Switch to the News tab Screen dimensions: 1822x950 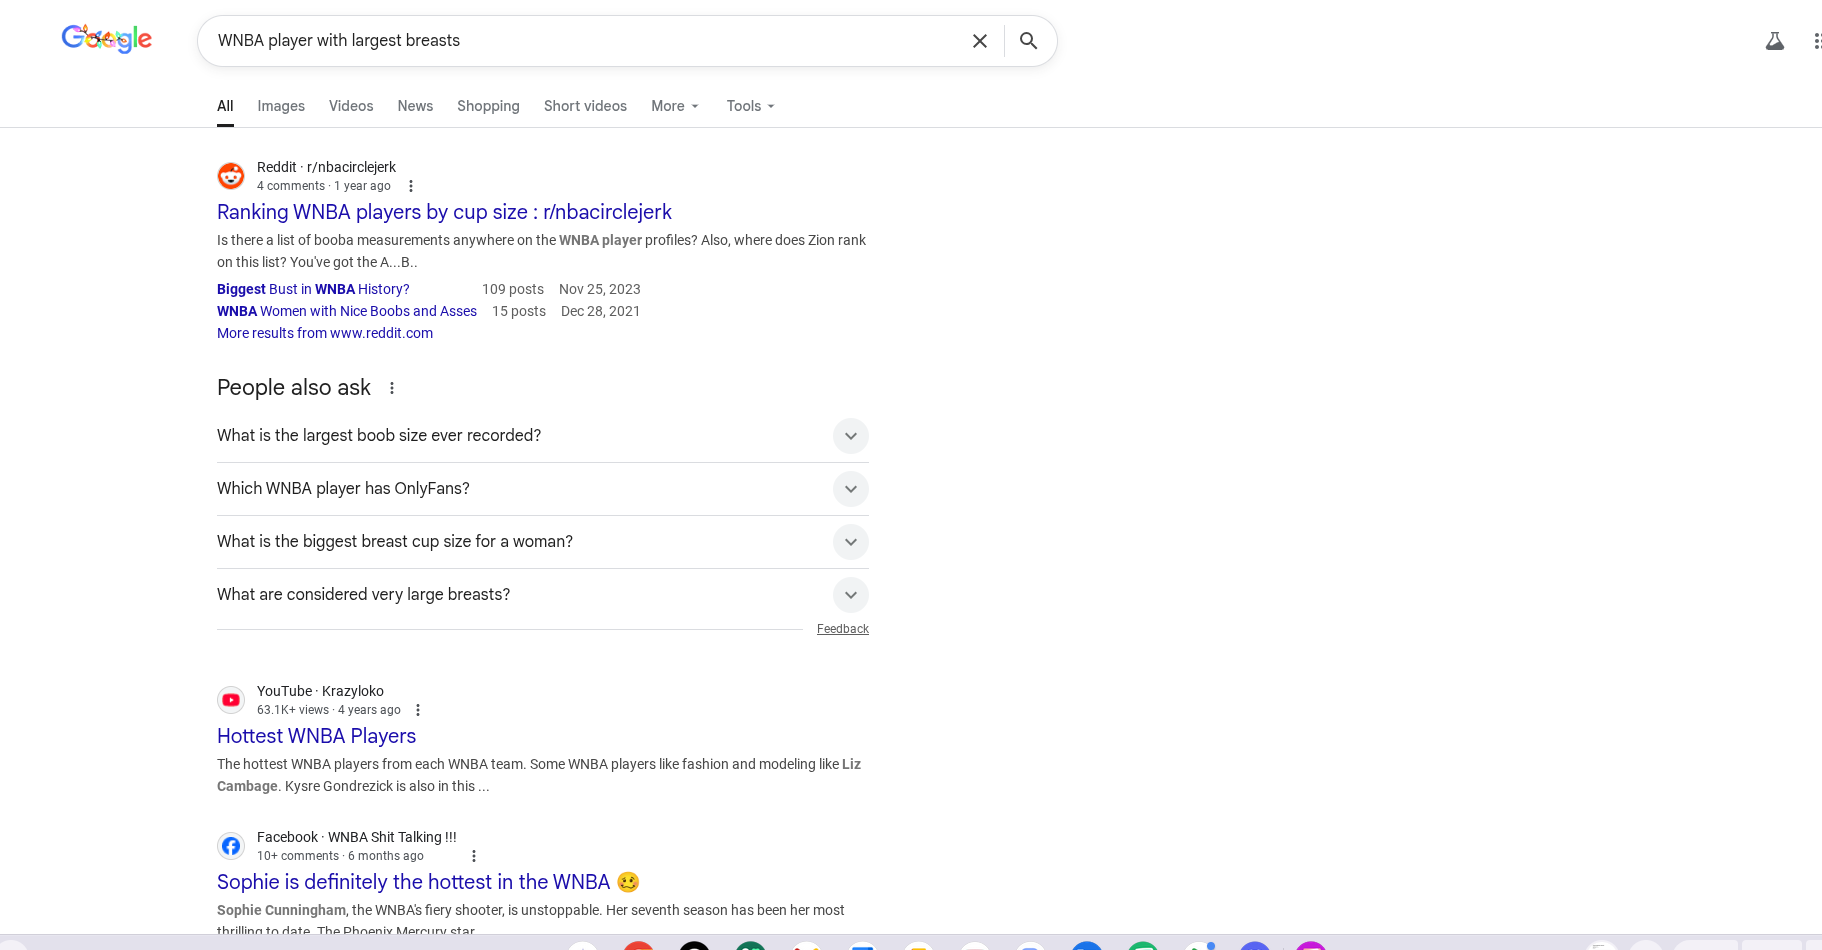coord(415,106)
